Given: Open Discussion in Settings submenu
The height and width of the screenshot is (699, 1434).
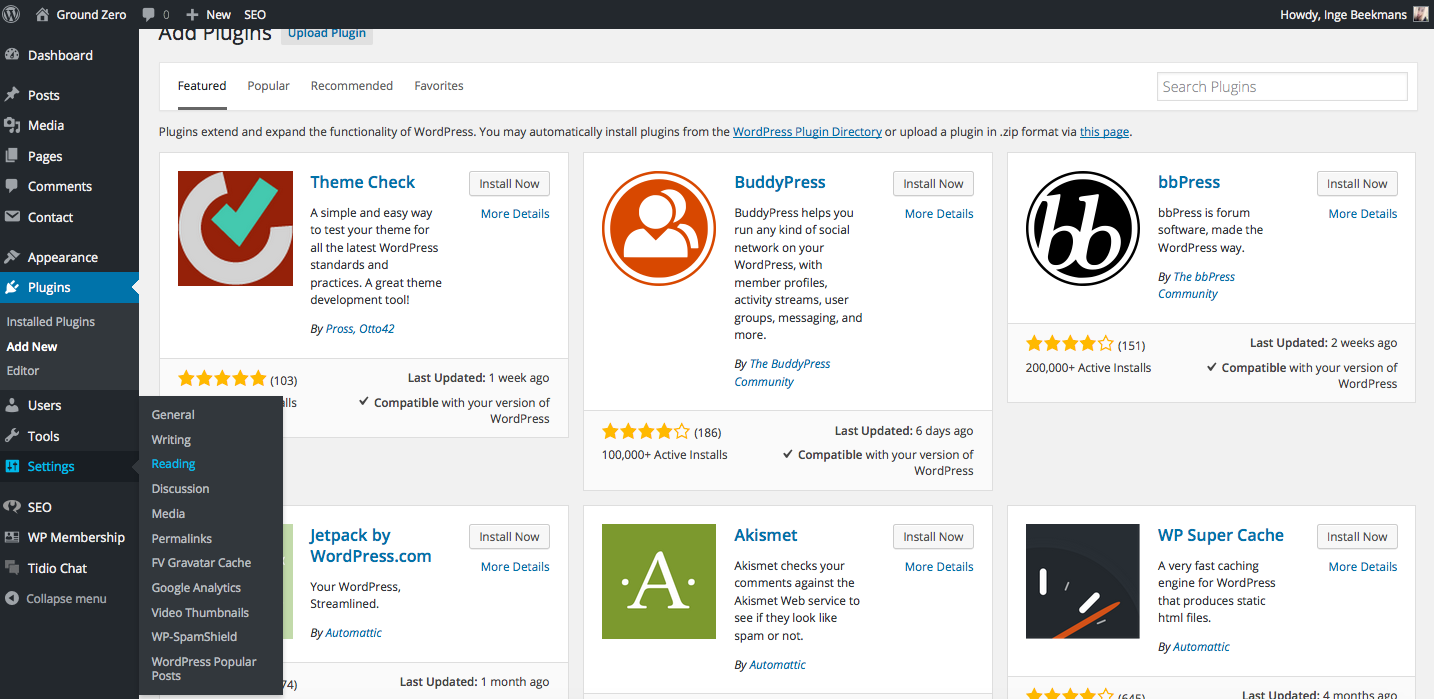Looking at the screenshot, I should [x=180, y=489].
